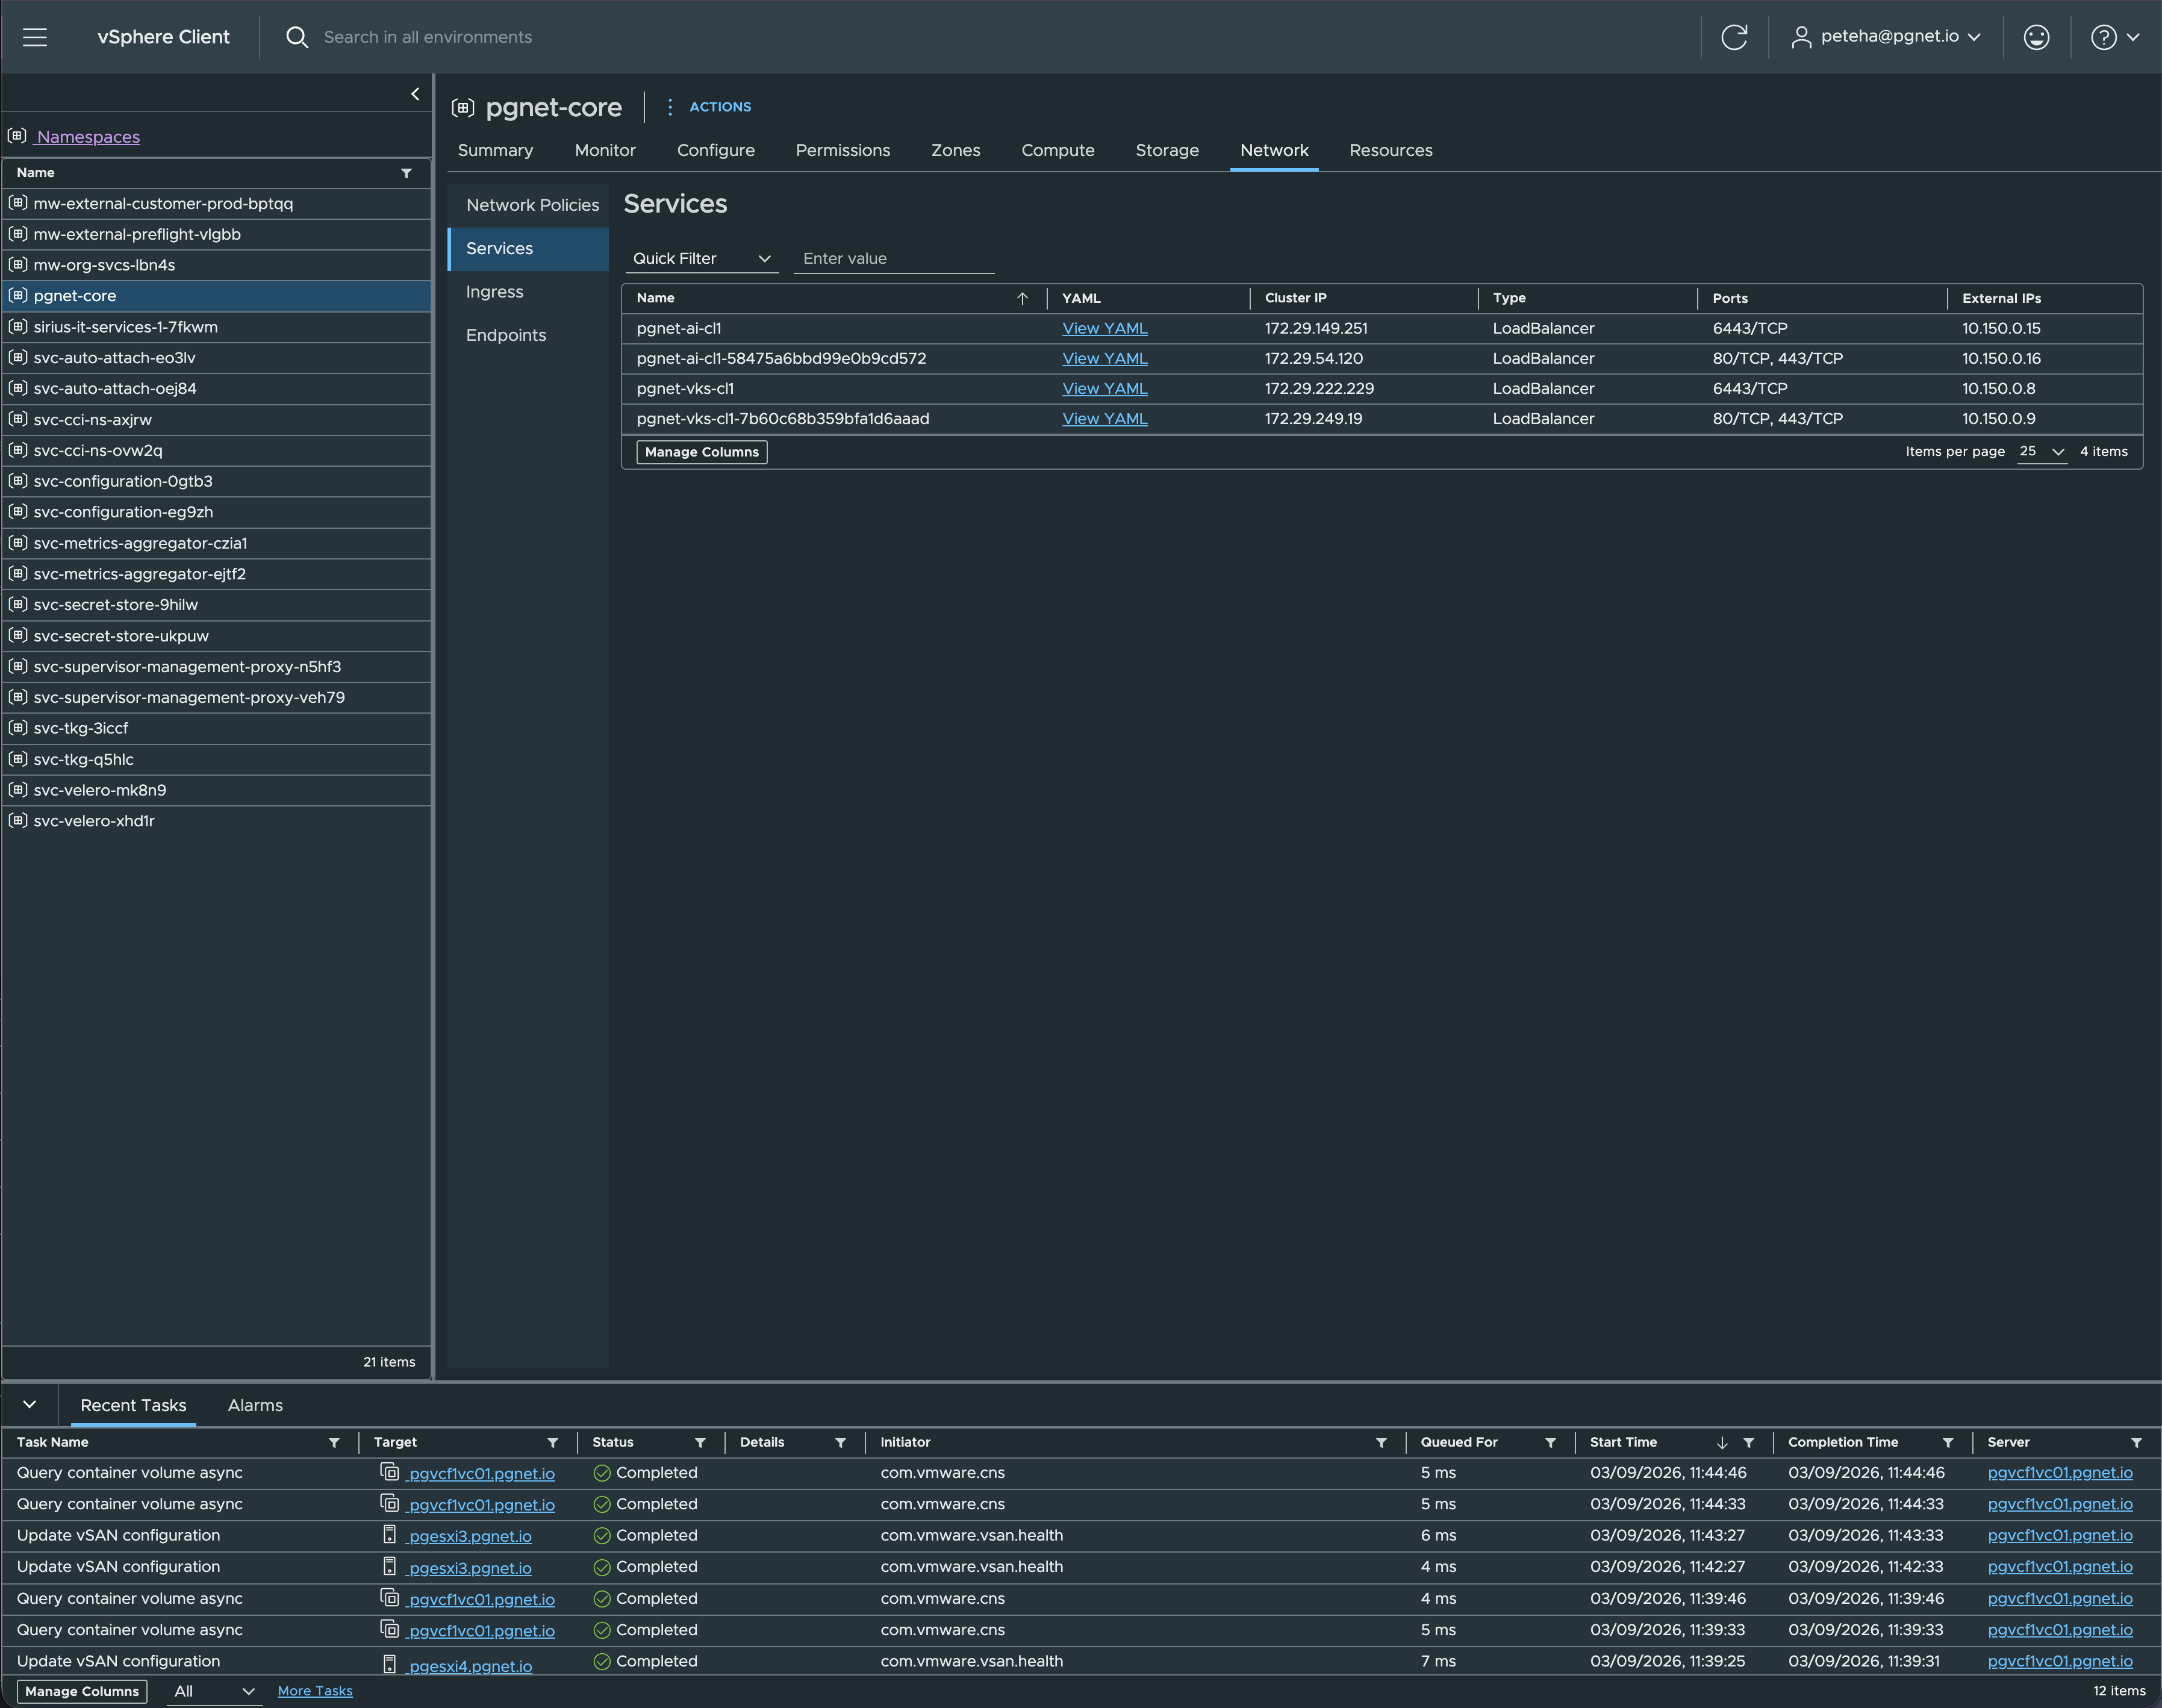Go to the Namespaces link

pos(88,137)
